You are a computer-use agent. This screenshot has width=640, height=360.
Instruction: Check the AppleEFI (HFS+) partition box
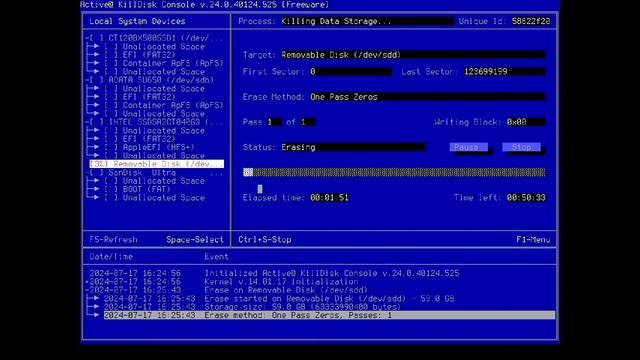click(111, 147)
